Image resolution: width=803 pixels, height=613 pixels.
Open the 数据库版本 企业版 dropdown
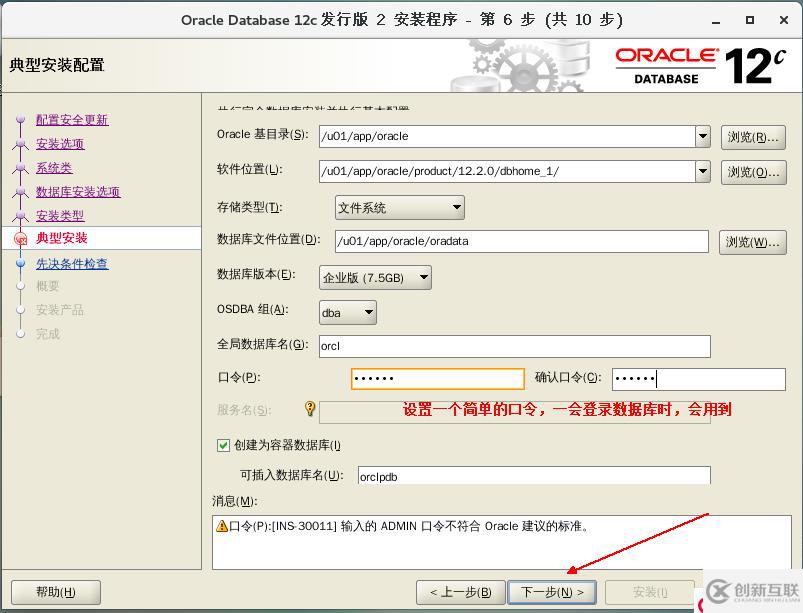pos(375,277)
